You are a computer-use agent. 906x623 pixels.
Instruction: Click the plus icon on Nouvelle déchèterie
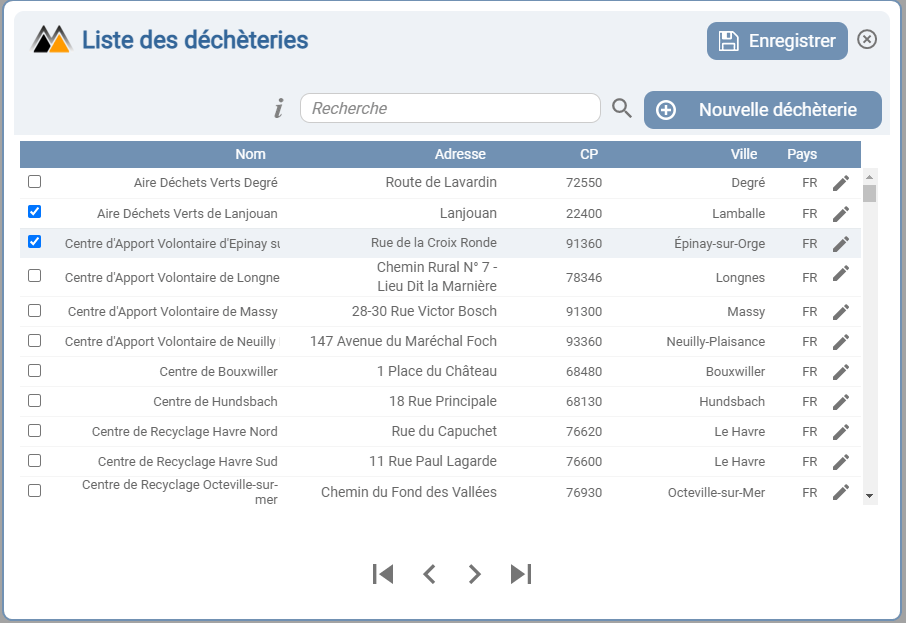click(666, 110)
